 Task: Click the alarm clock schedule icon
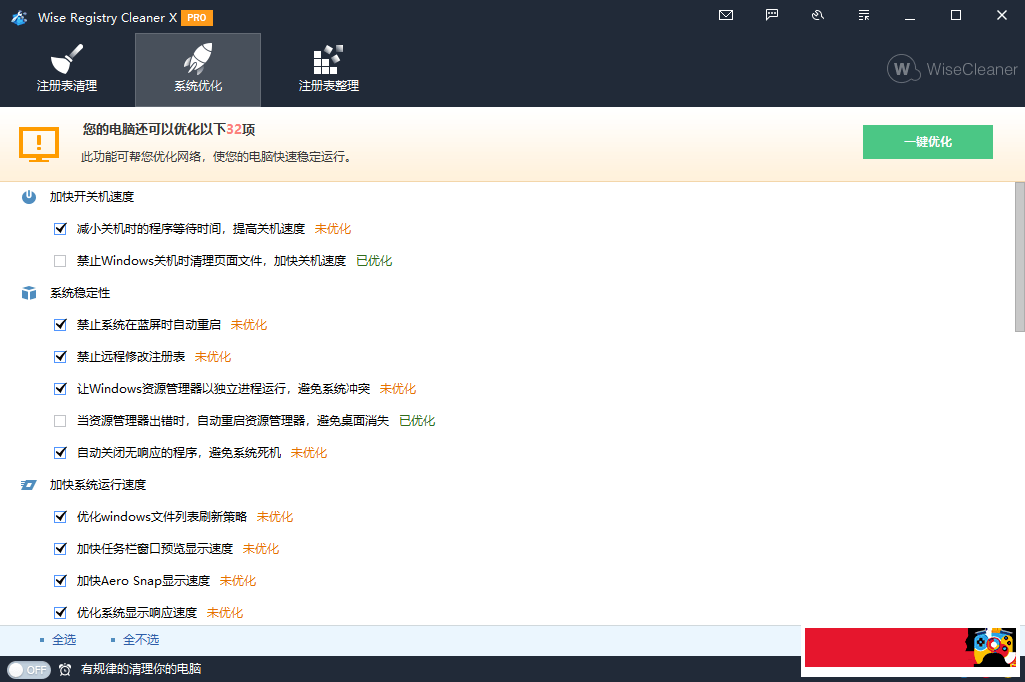click(x=65, y=669)
